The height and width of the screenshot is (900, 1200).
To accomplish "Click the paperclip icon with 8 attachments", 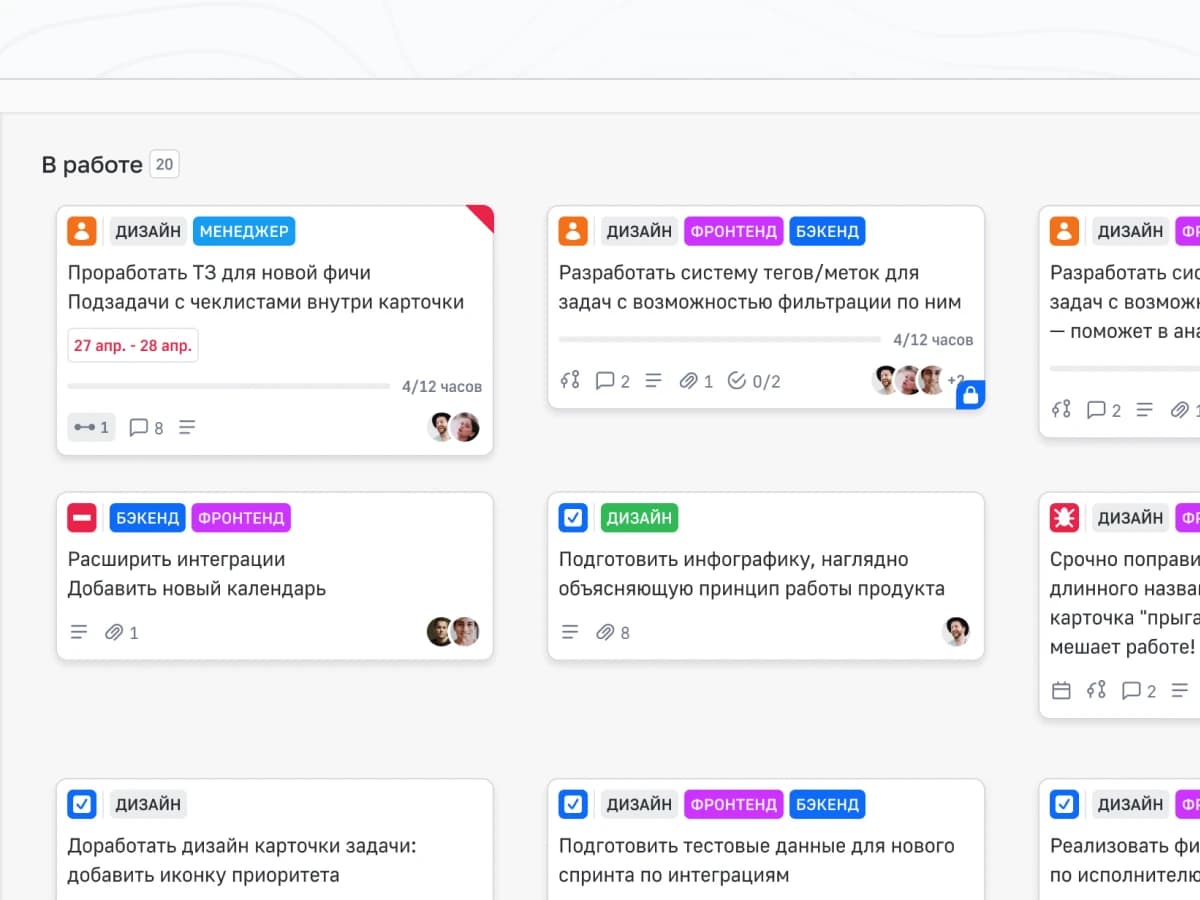I will tap(612, 632).
